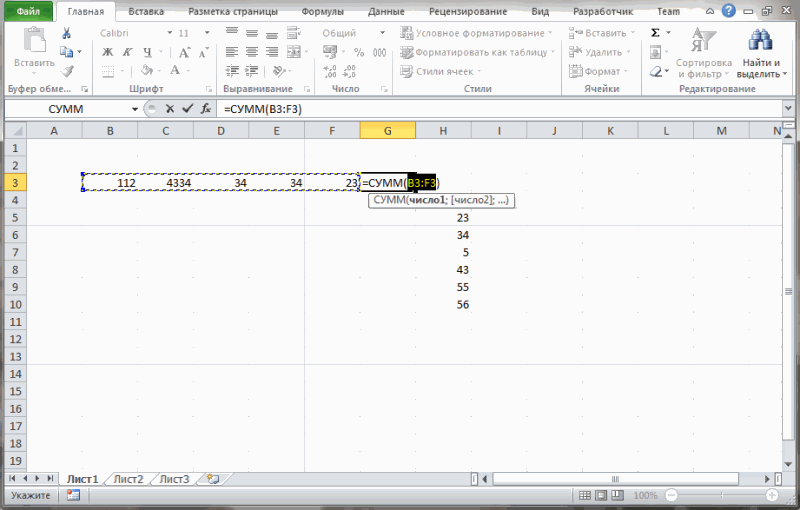Open Стили ячеек menu
Screen dimensions: 800x510
[x=441, y=71]
